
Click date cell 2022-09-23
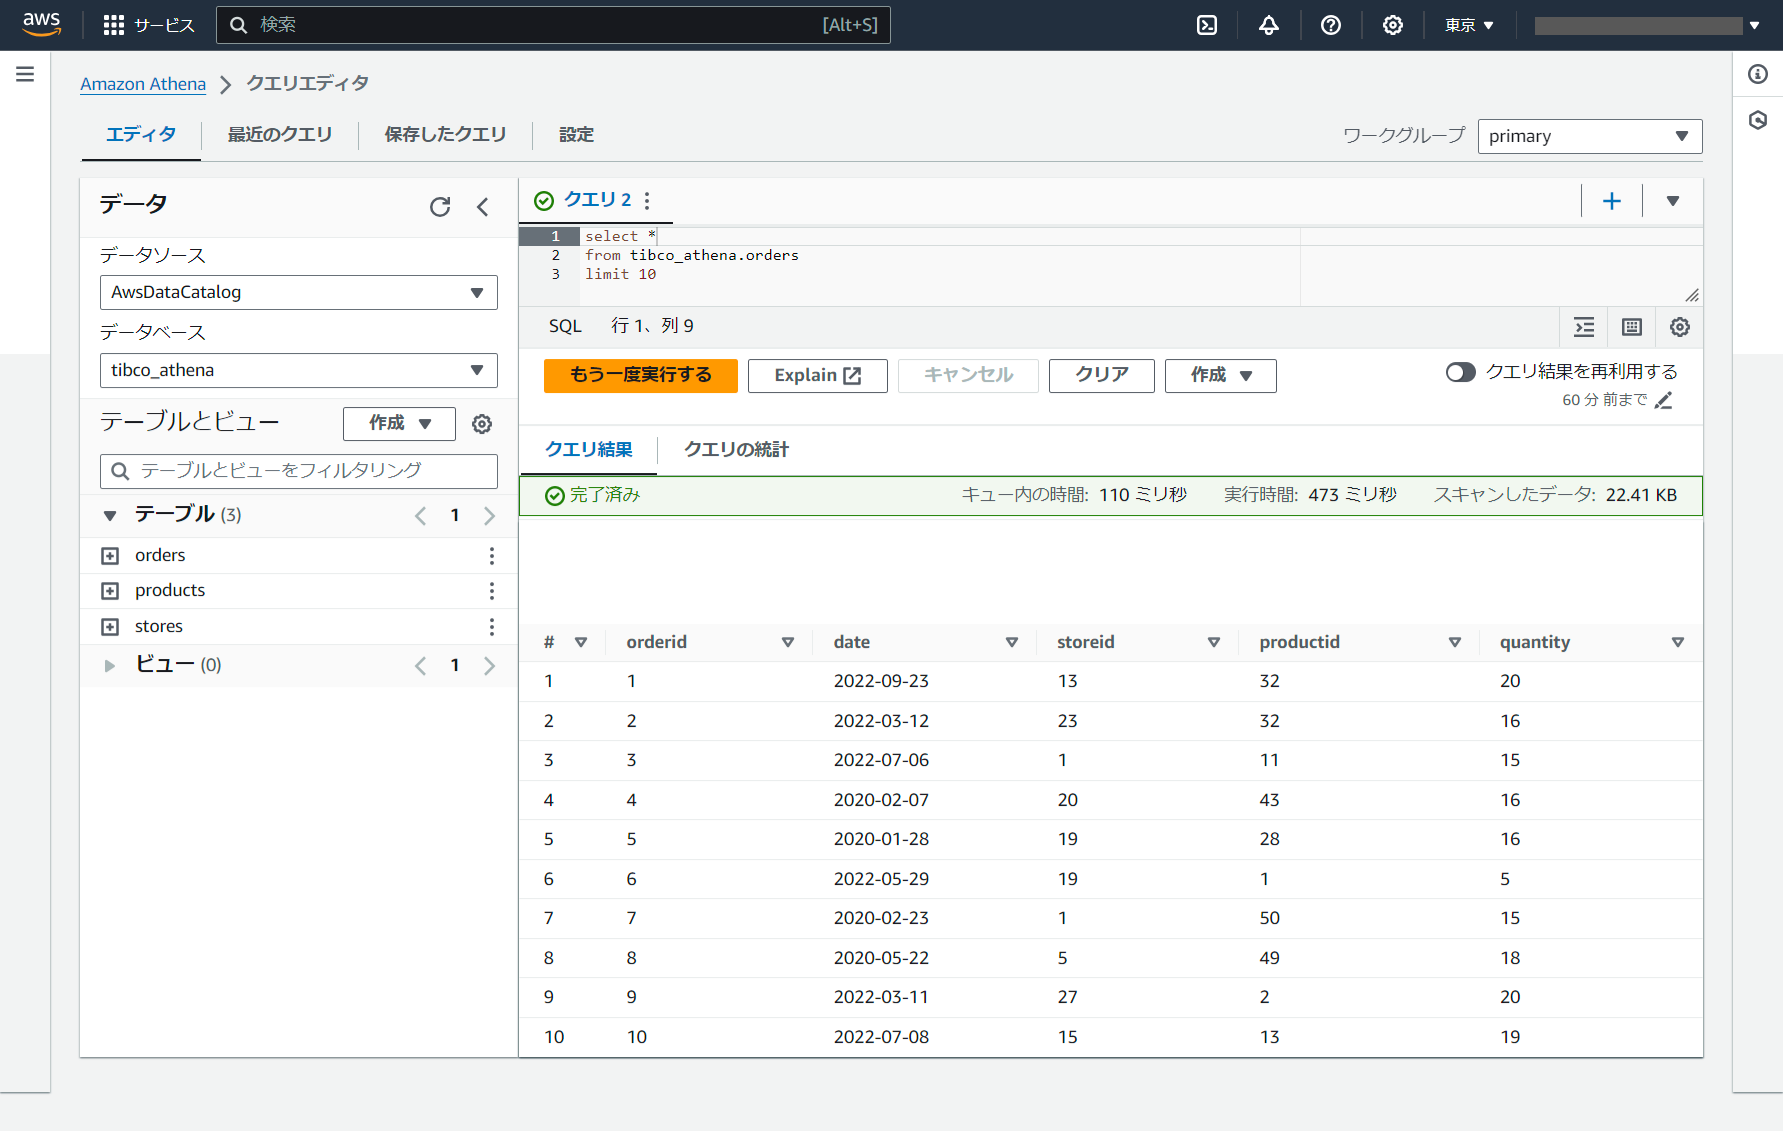click(881, 681)
